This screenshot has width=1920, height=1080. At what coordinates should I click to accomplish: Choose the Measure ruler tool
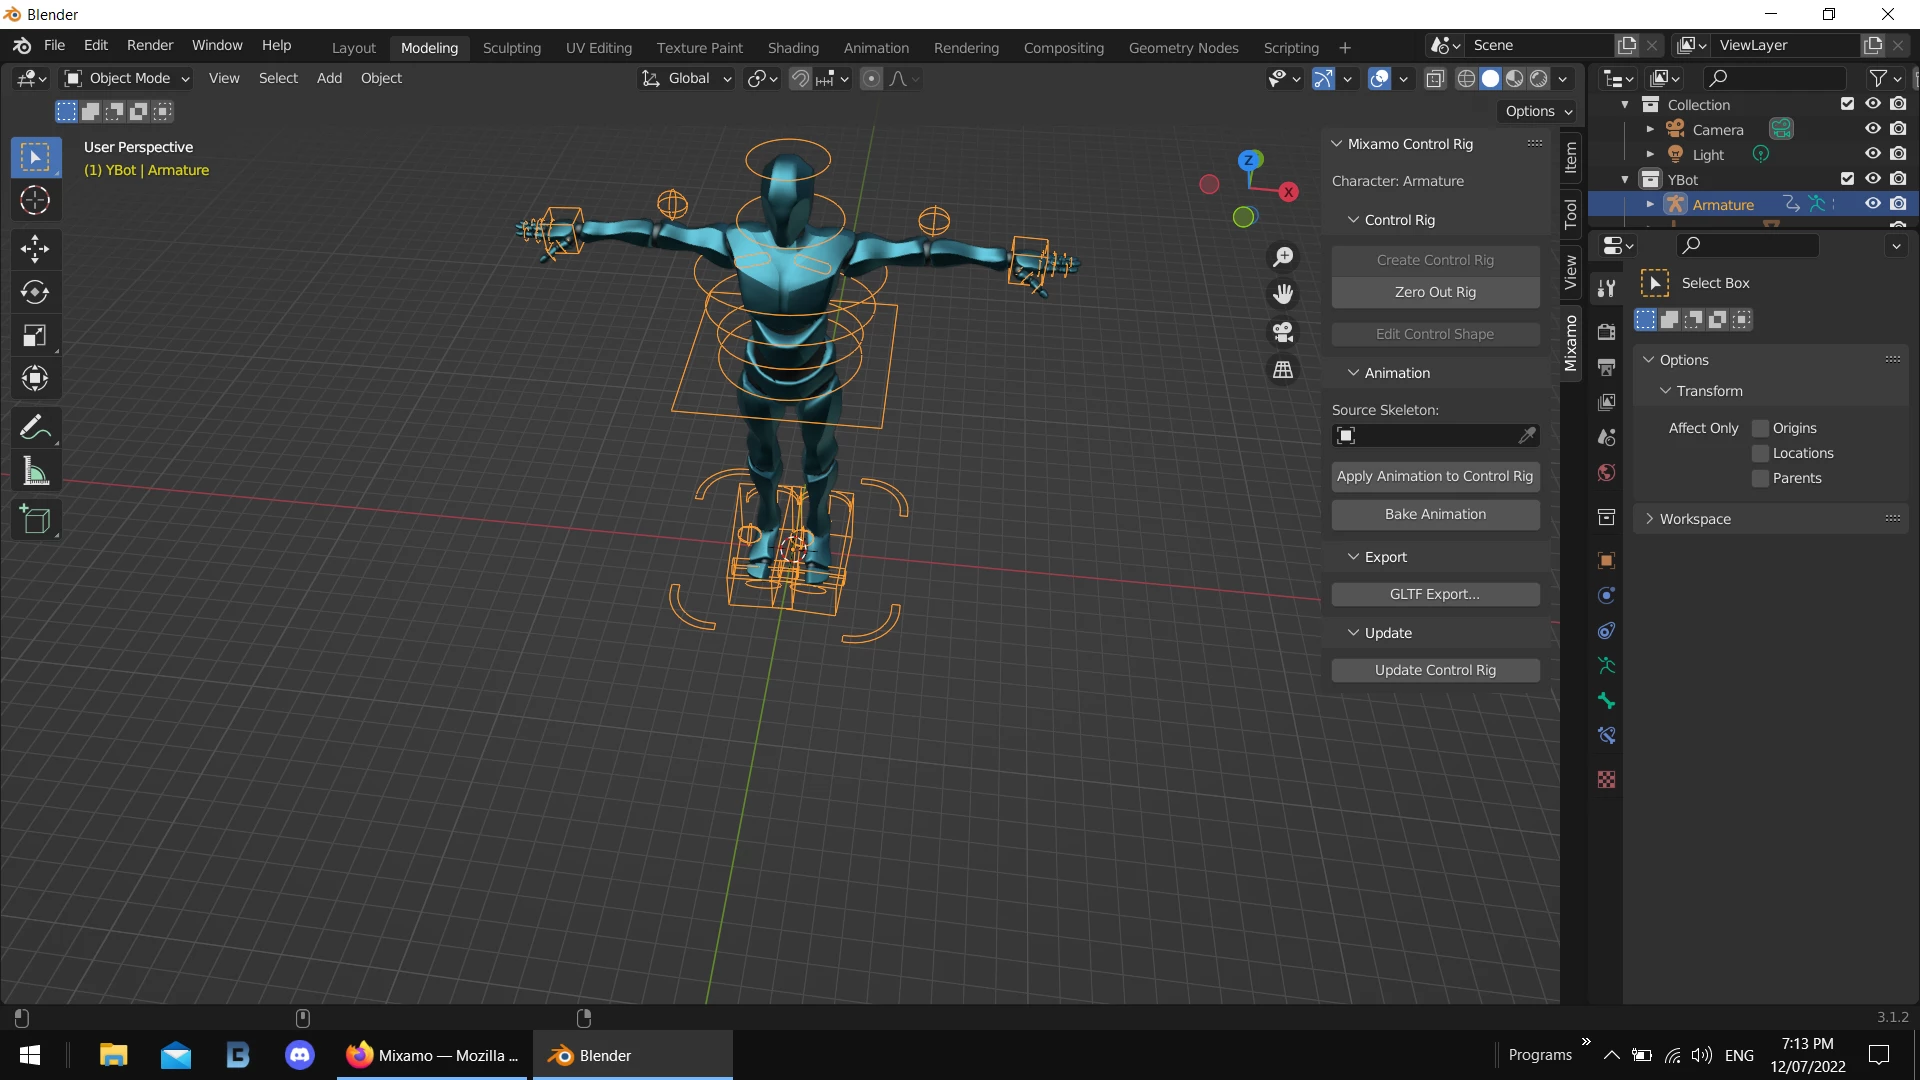tap(35, 472)
